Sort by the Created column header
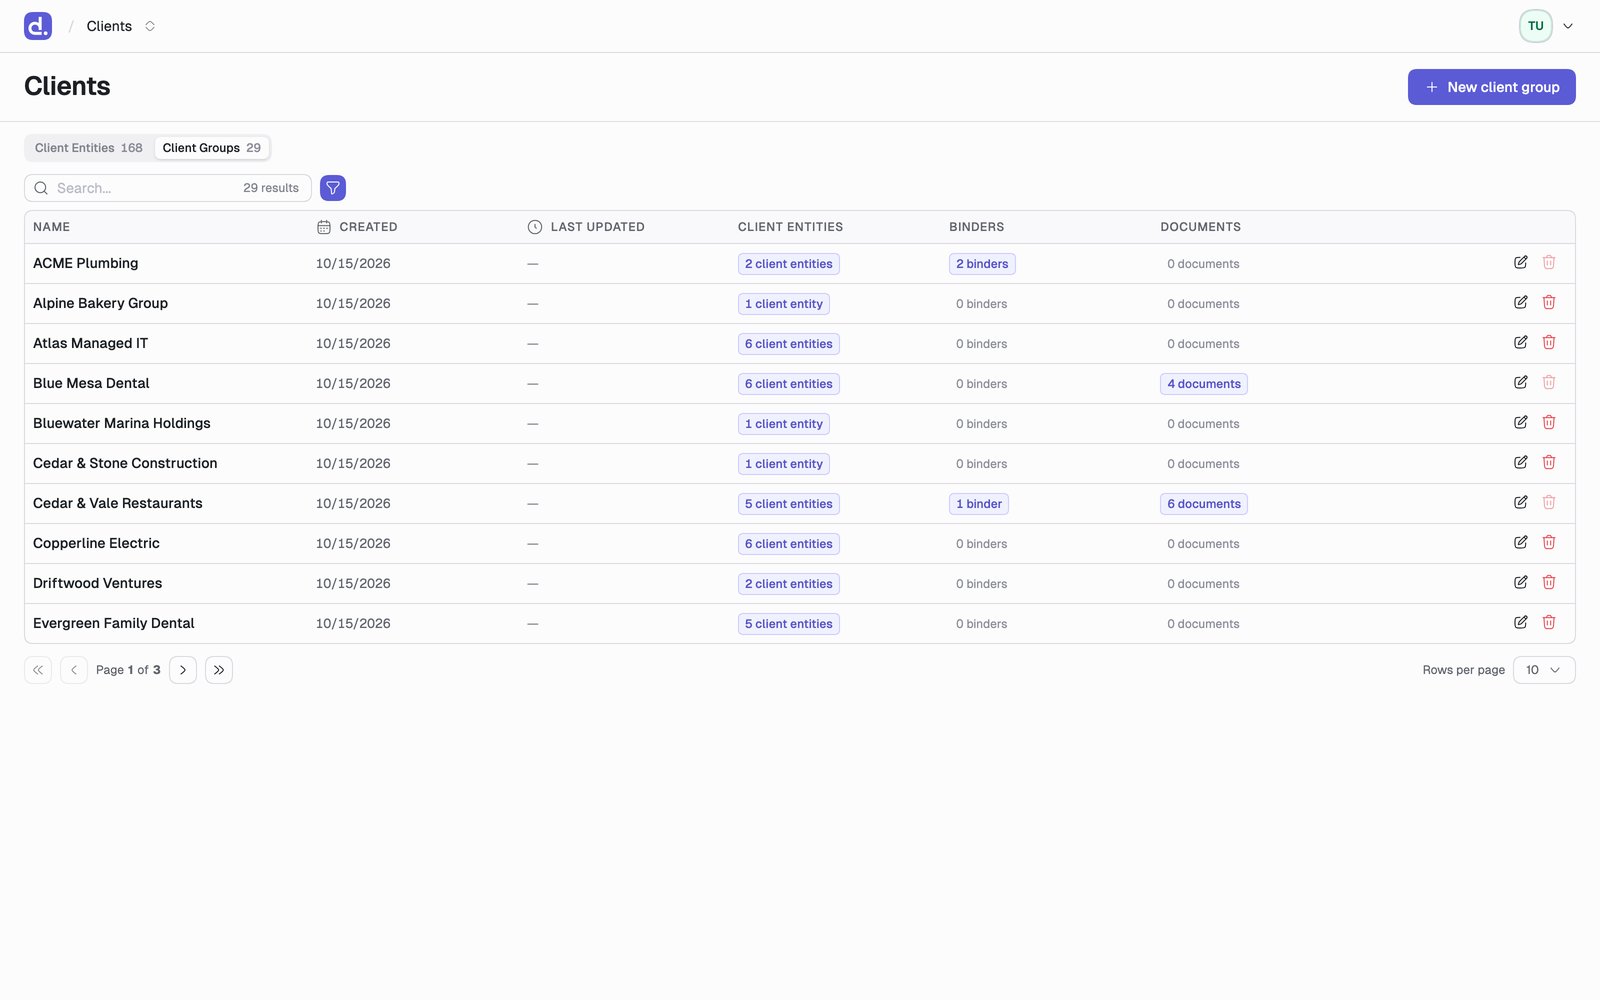Viewport: 1600px width, 1000px height. (x=357, y=227)
